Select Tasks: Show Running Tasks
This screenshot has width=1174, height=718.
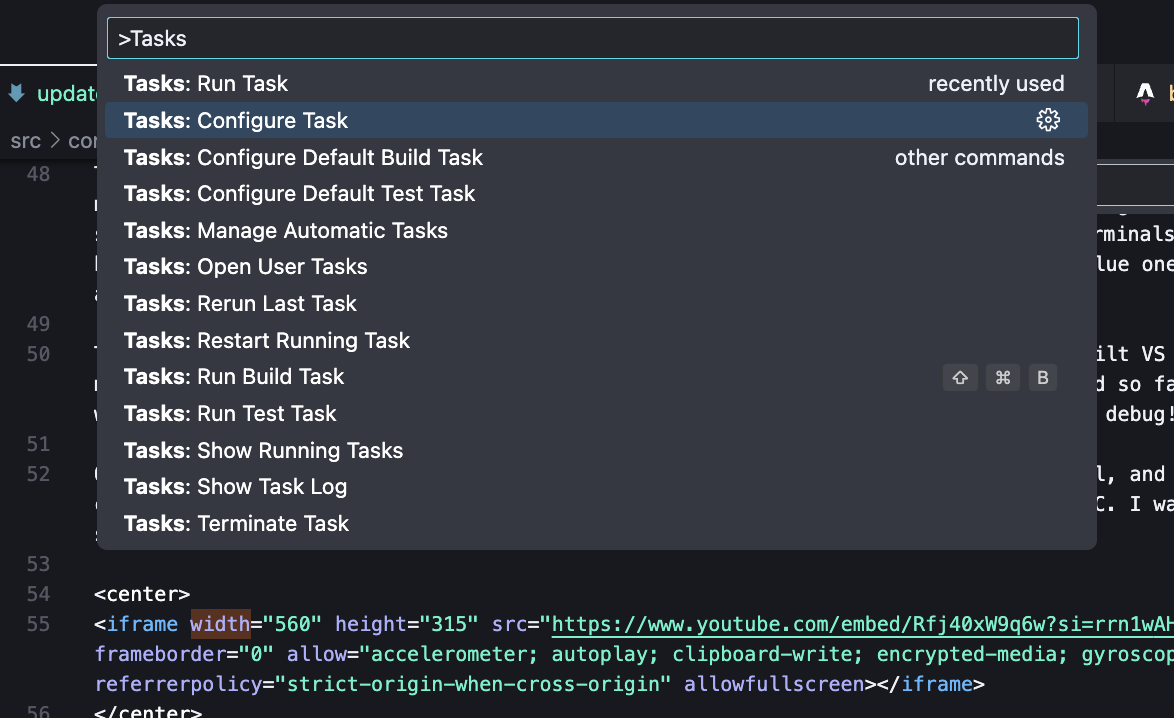263,451
